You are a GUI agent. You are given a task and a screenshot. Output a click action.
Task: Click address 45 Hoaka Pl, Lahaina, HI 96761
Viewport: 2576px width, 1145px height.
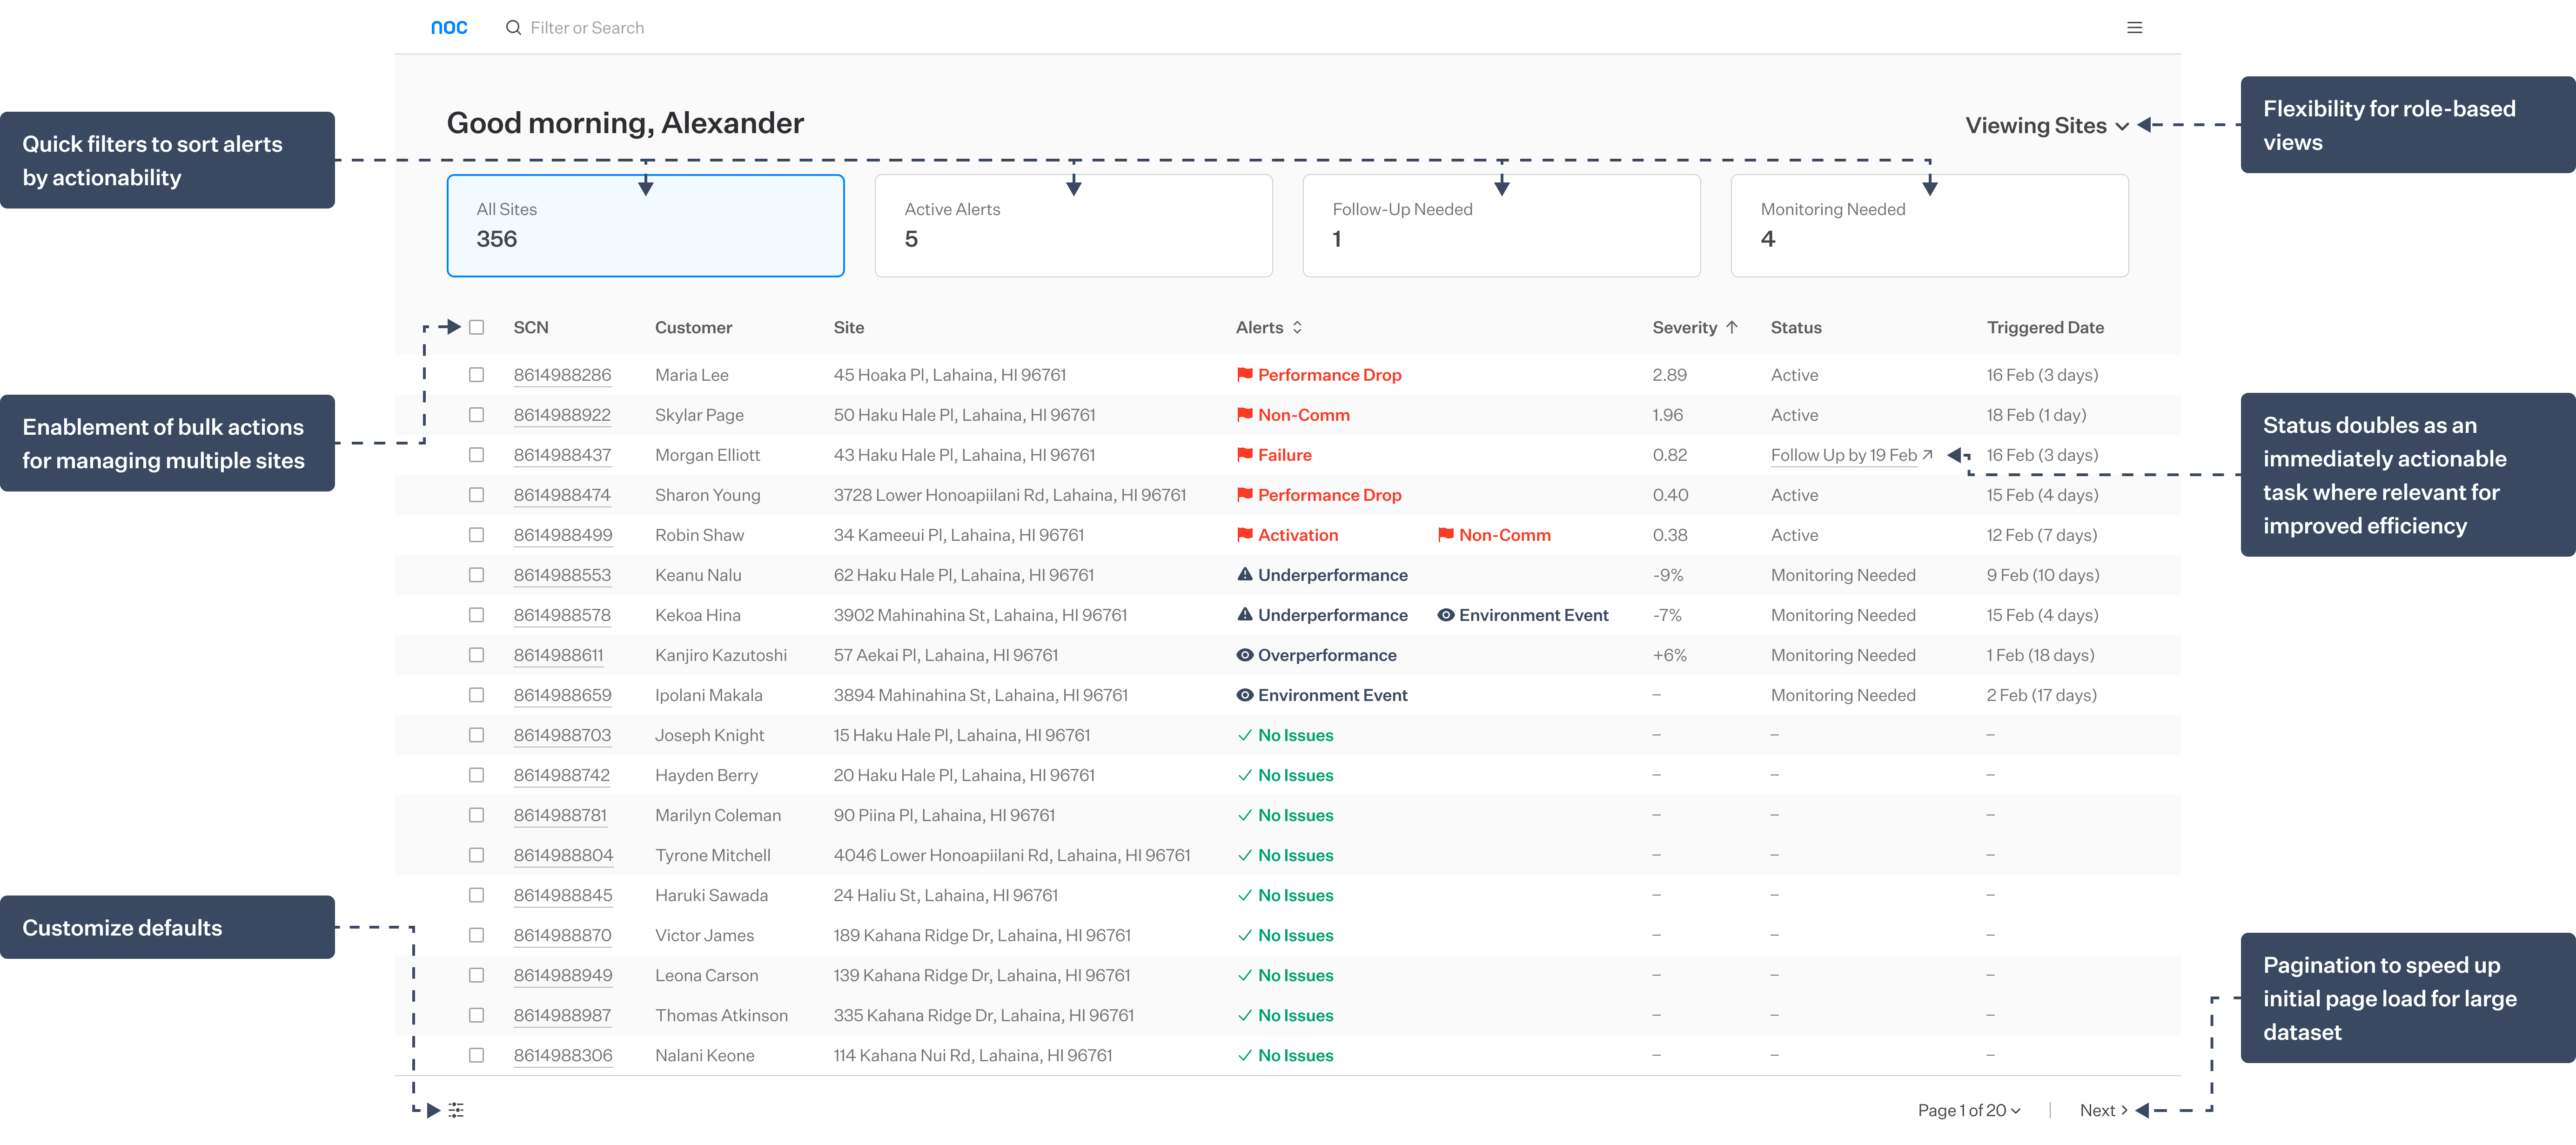click(950, 375)
